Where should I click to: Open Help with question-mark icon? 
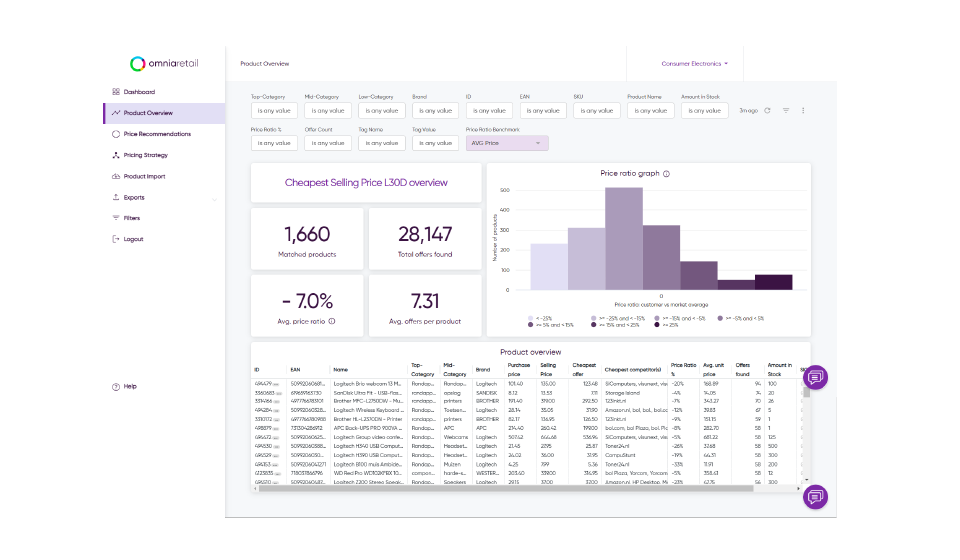tap(116, 387)
